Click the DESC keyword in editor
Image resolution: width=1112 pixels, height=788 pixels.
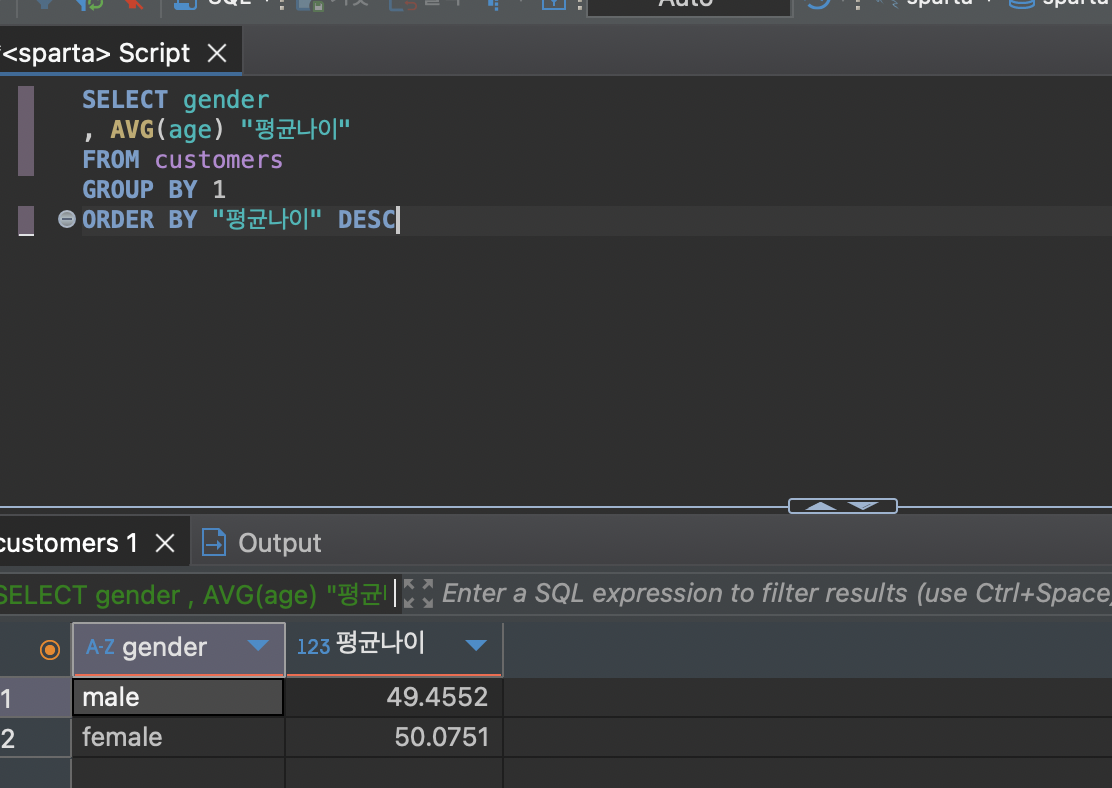(x=367, y=220)
